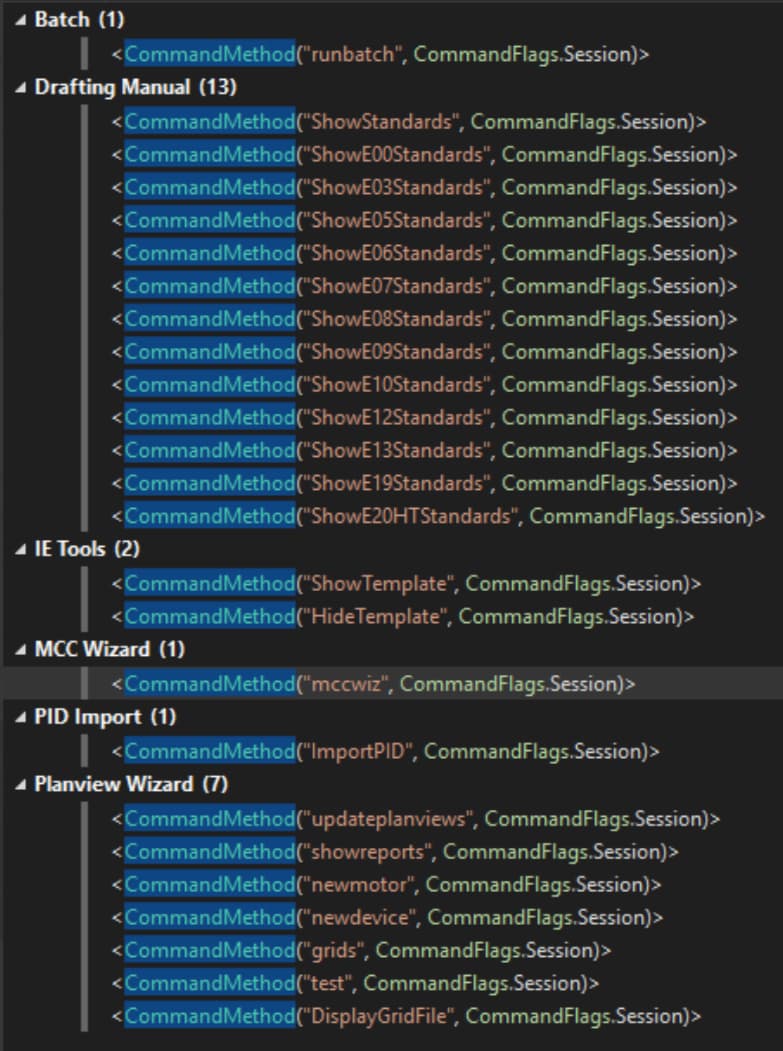Collapse the Drafting Manual group
Image resolution: width=783 pixels, height=1051 pixels.
coord(22,87)
